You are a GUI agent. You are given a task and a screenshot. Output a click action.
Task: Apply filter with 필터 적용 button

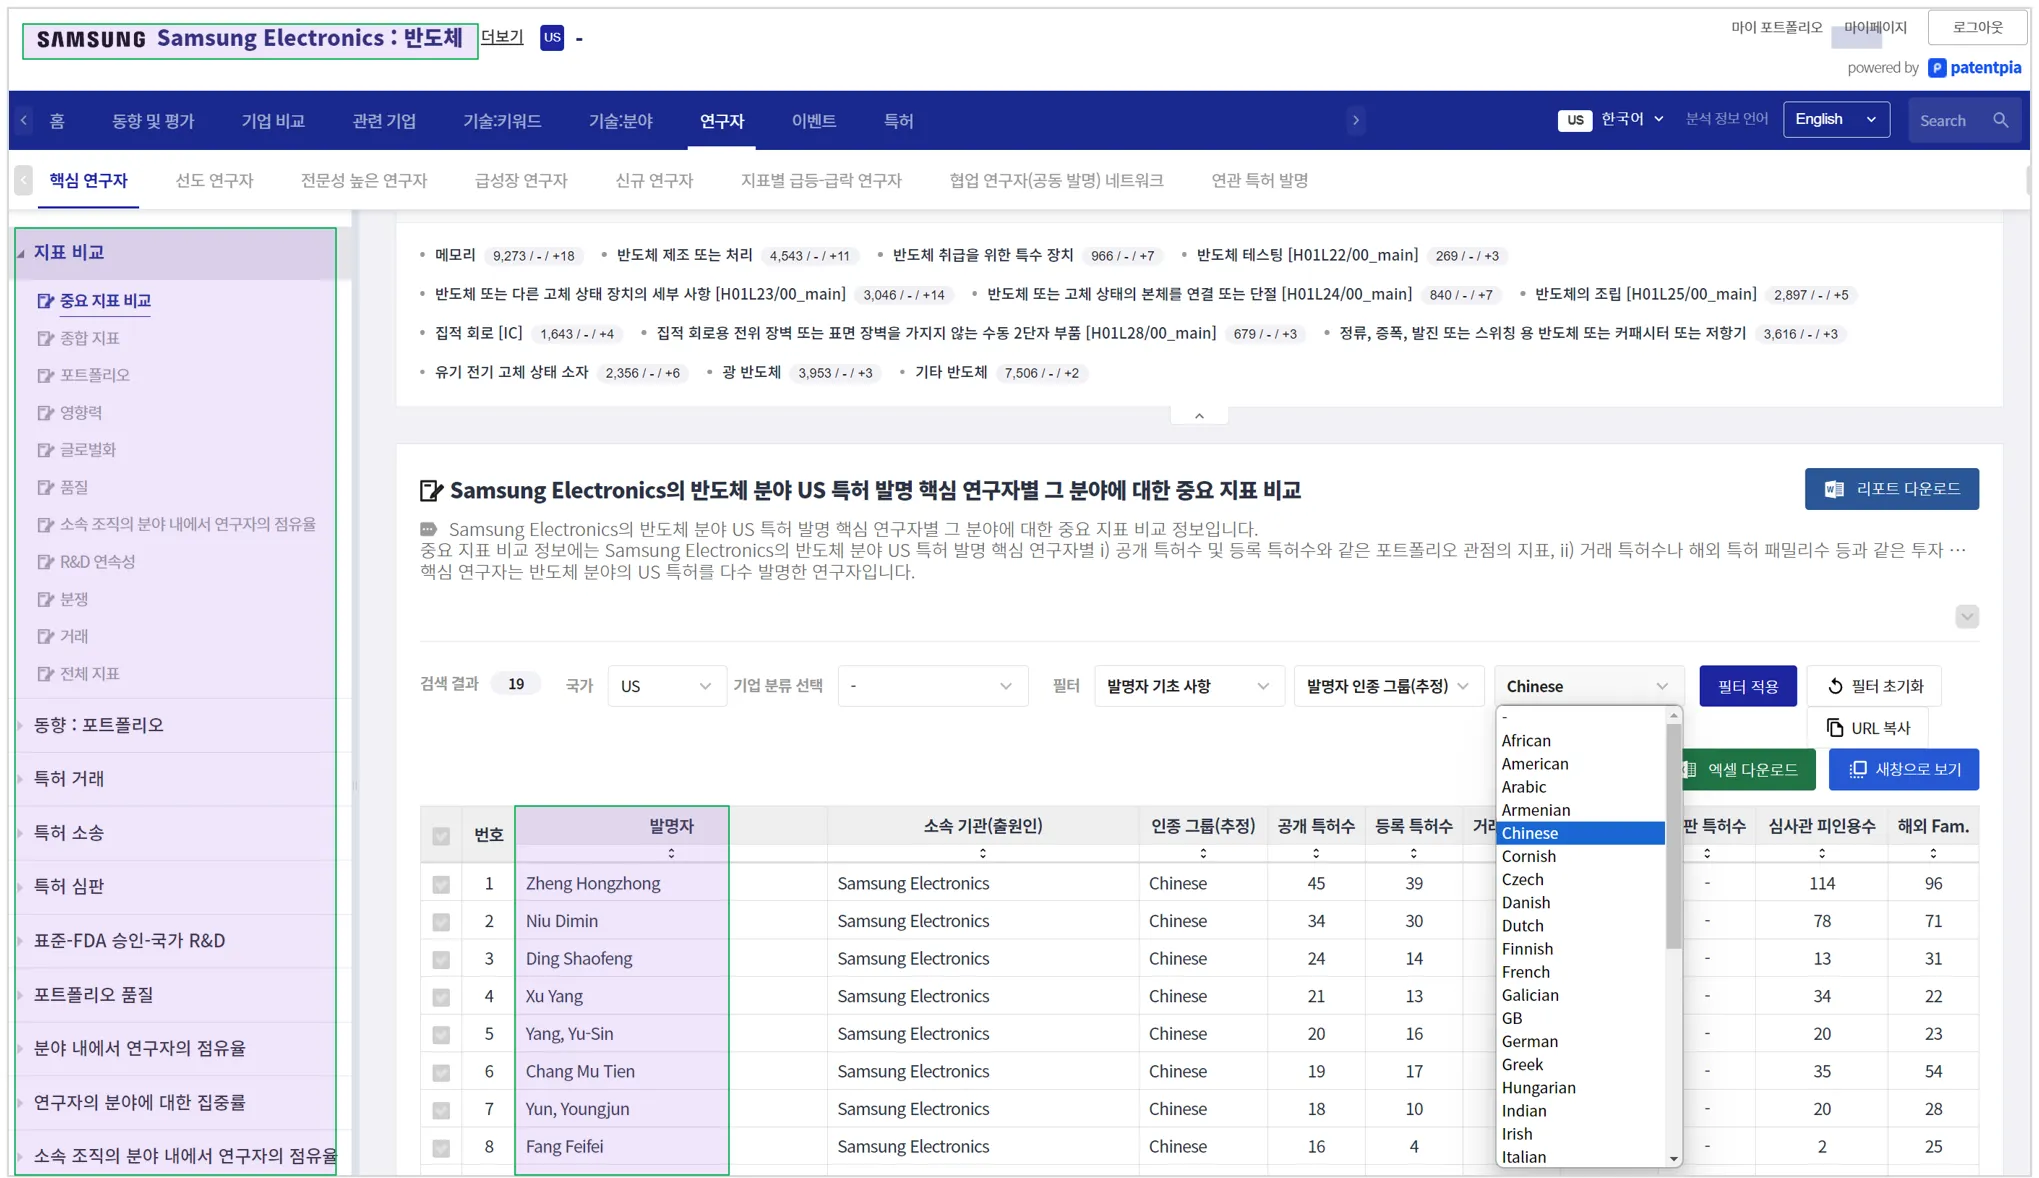coord(1747,686)
